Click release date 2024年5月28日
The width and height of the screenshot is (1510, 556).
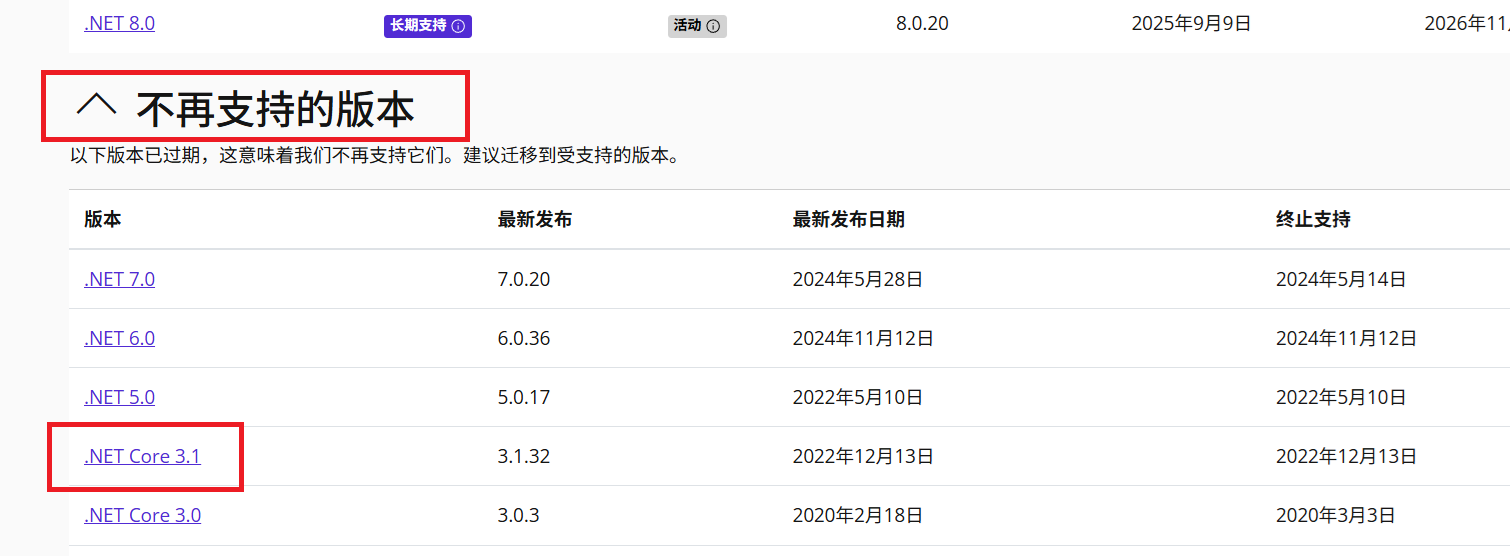point(858,280)
